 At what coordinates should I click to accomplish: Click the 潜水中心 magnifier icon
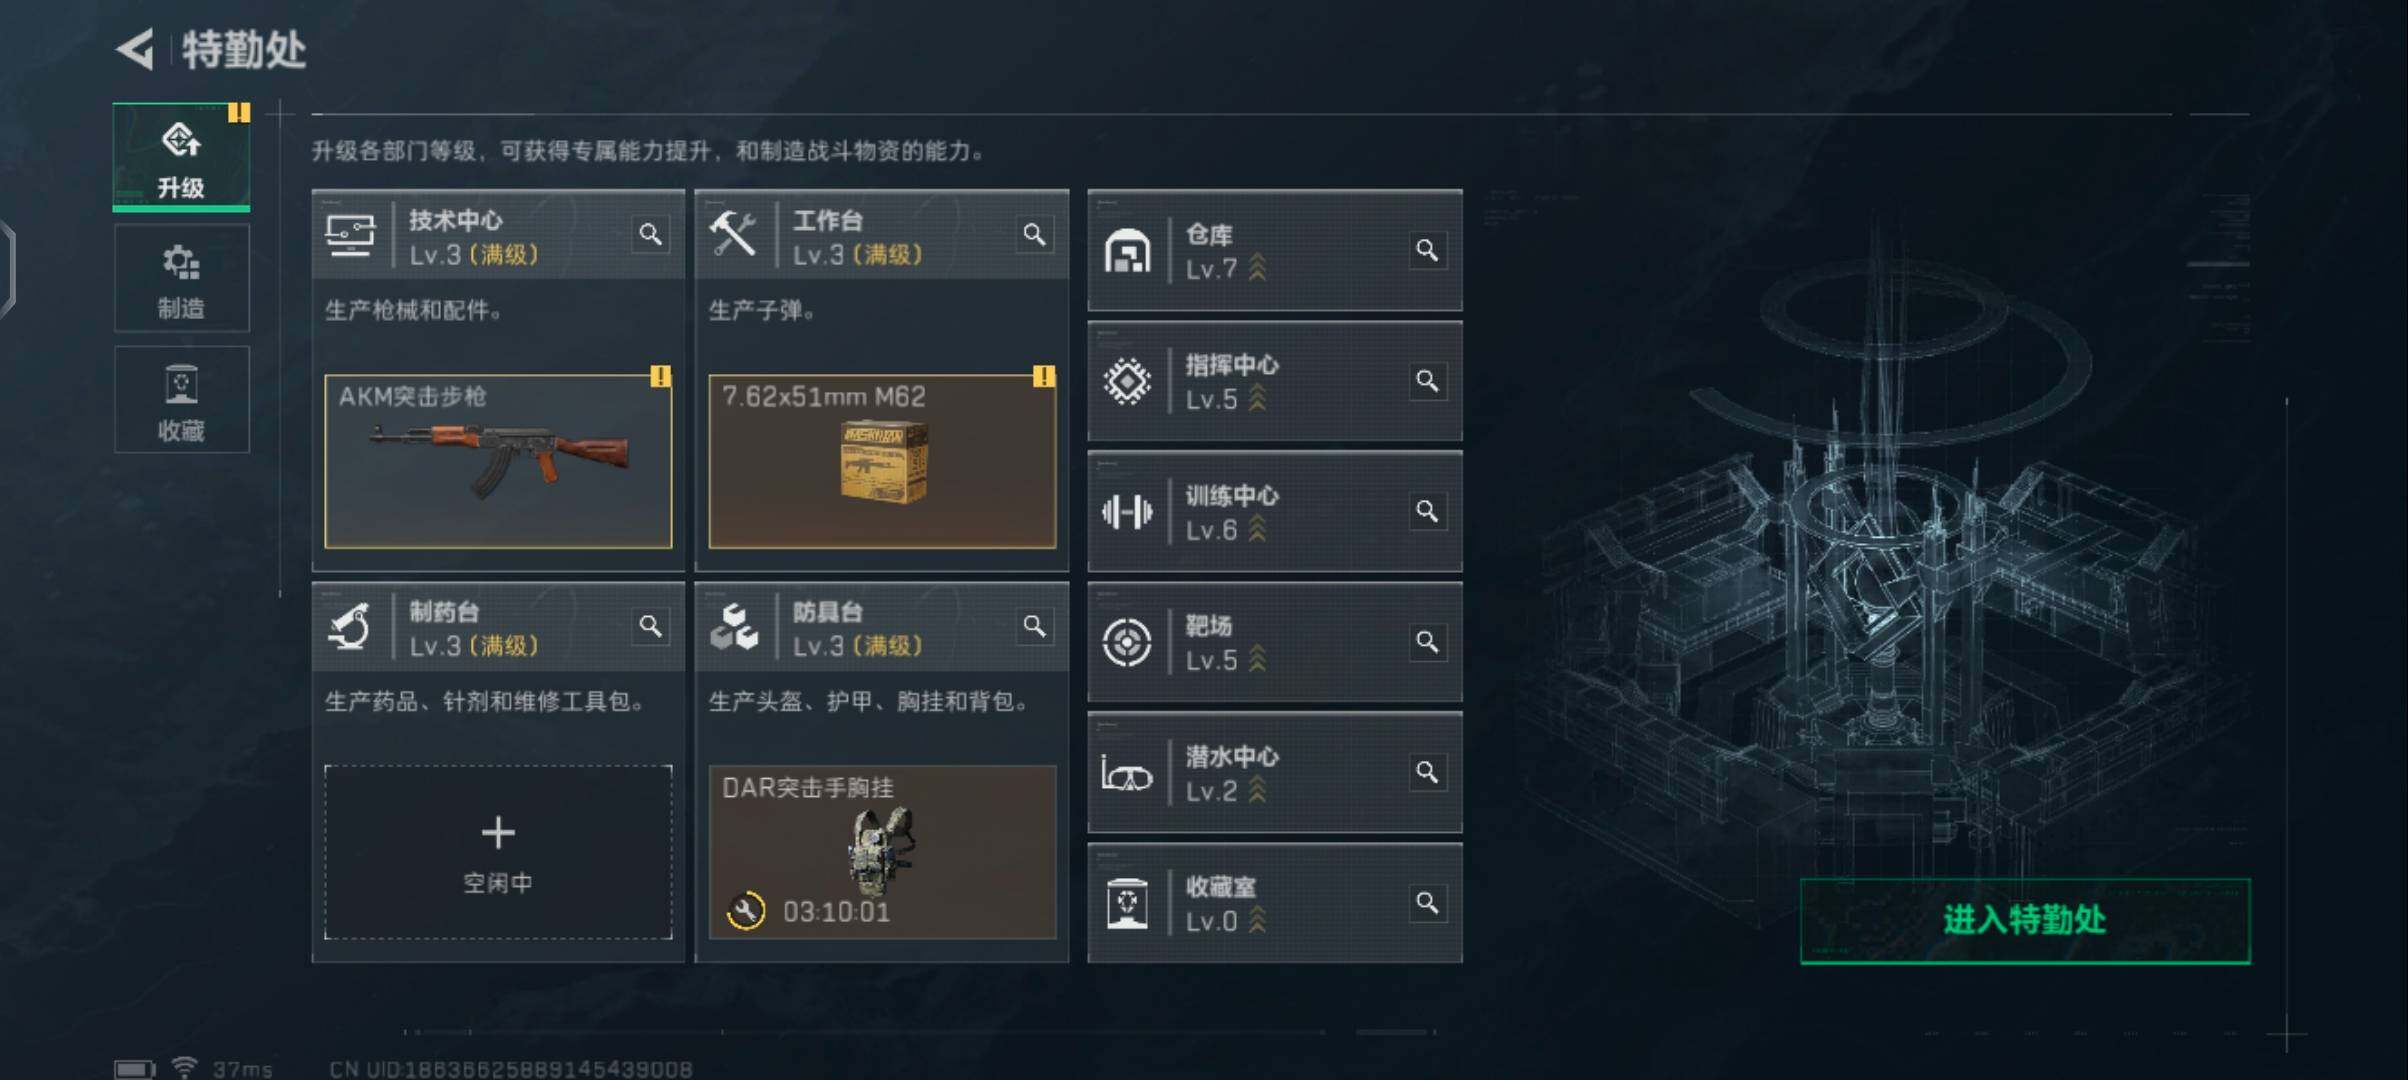1427,772
